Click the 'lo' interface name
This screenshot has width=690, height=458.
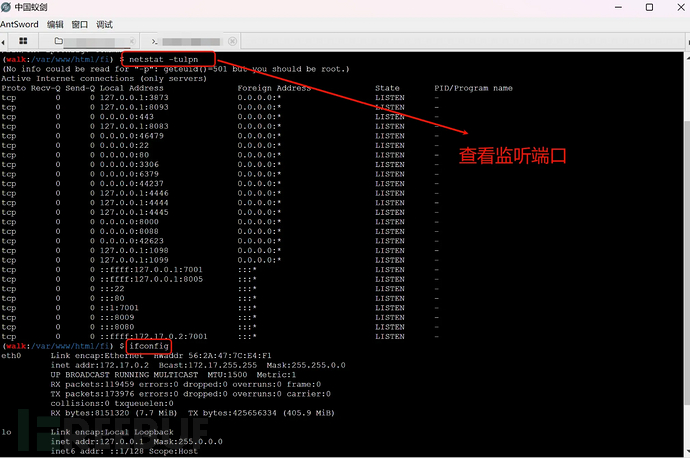coord(6,432)
